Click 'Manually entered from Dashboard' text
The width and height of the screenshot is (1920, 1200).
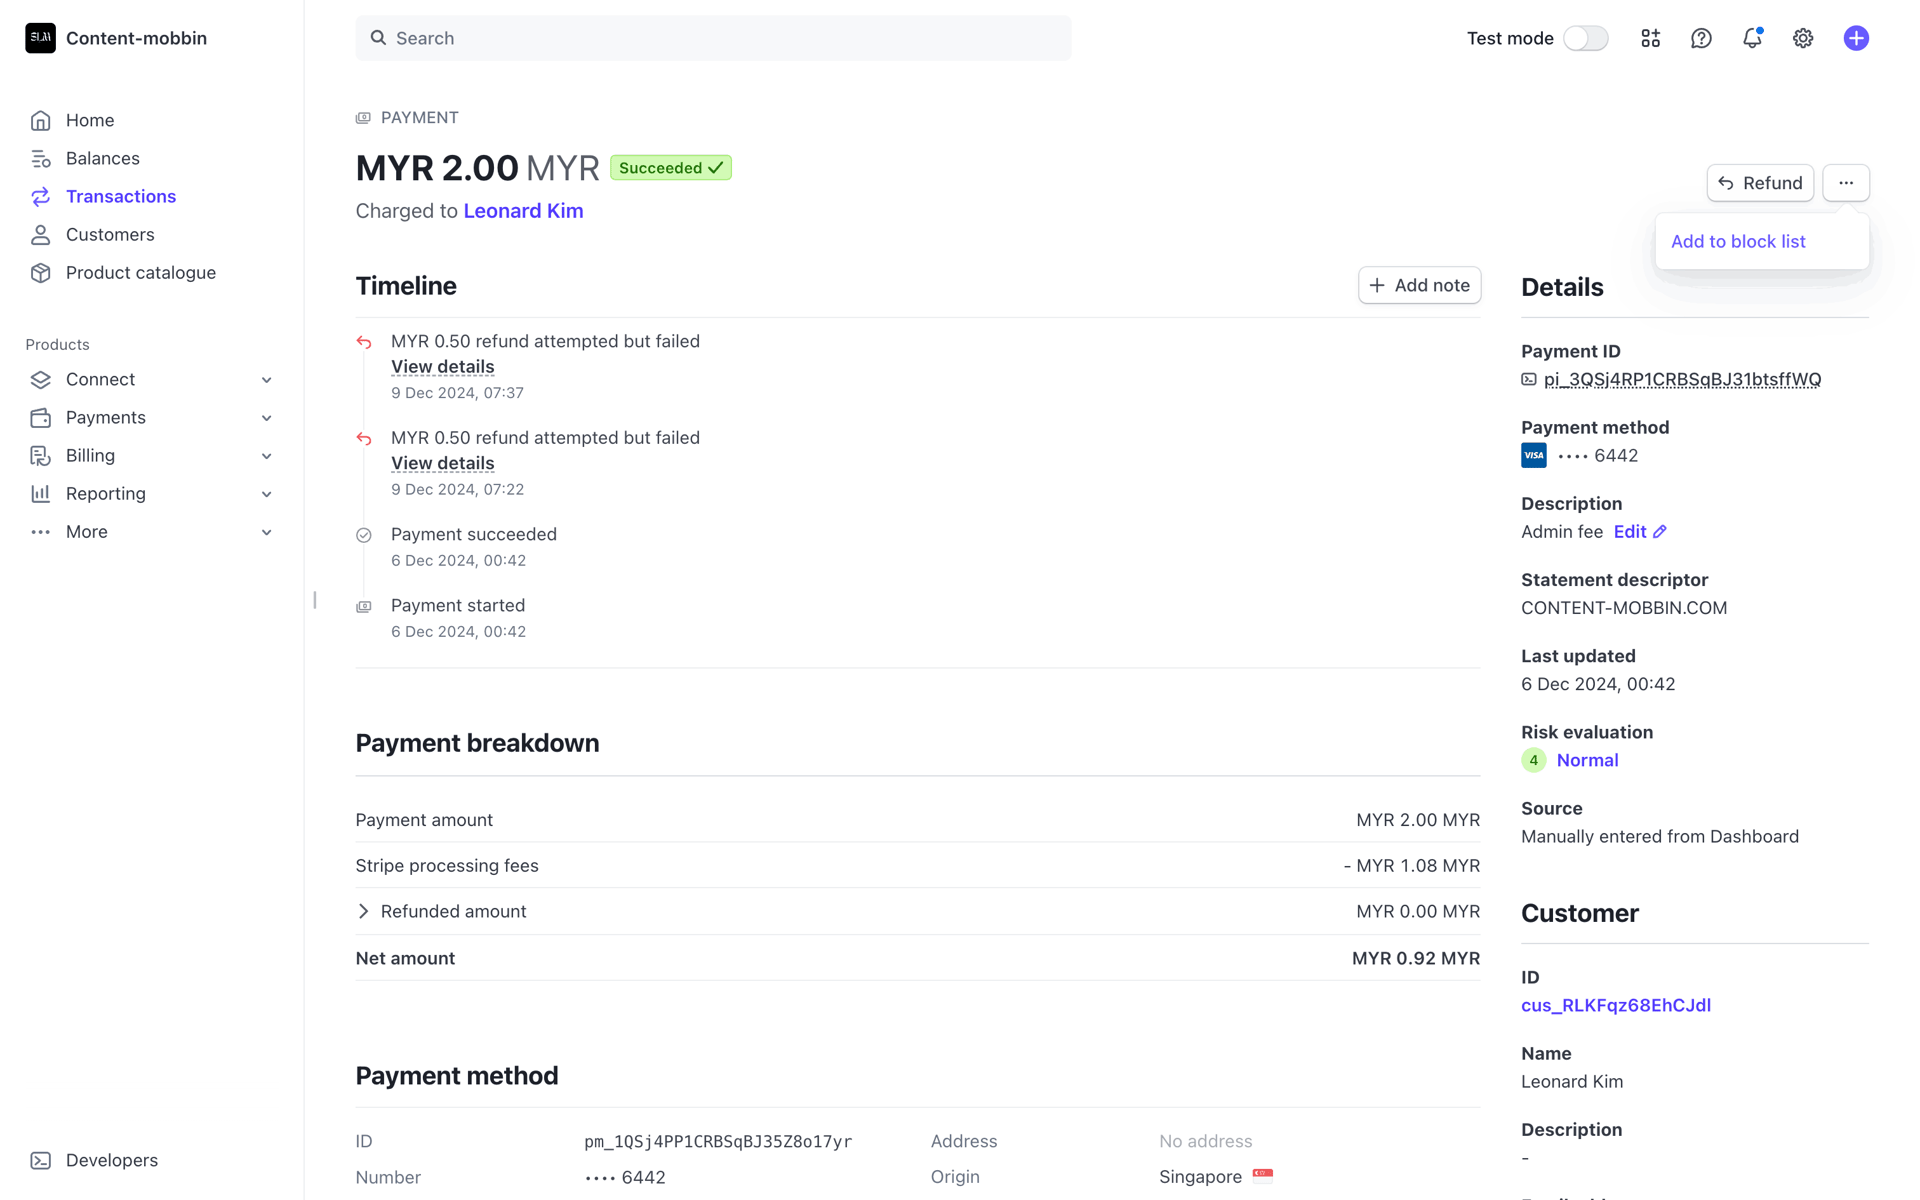click(x=1660, y=836)
